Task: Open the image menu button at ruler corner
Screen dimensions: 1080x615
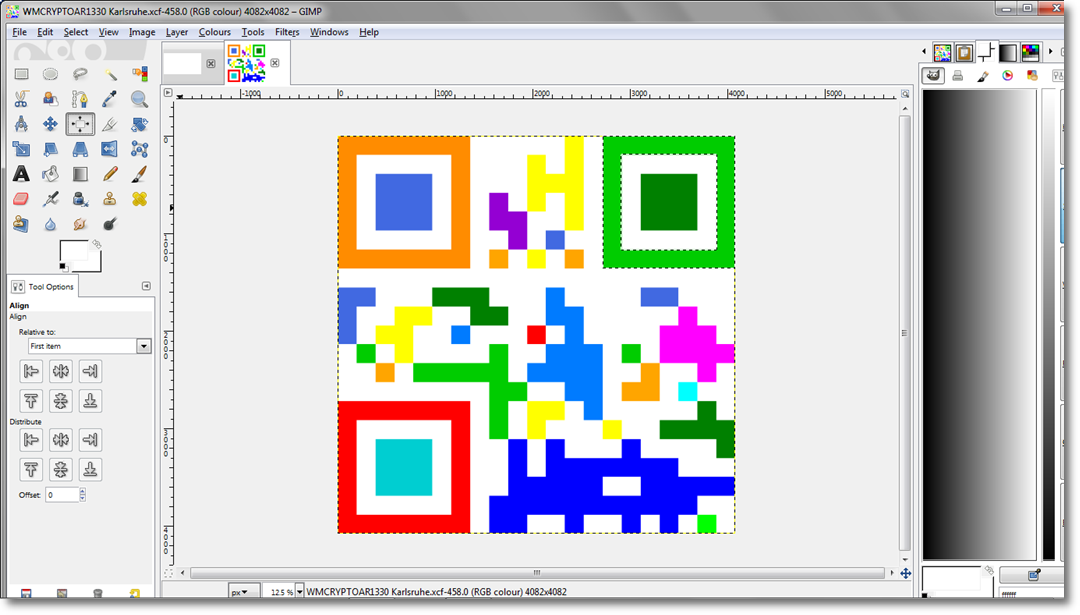Action: click(x=168, y=92)
